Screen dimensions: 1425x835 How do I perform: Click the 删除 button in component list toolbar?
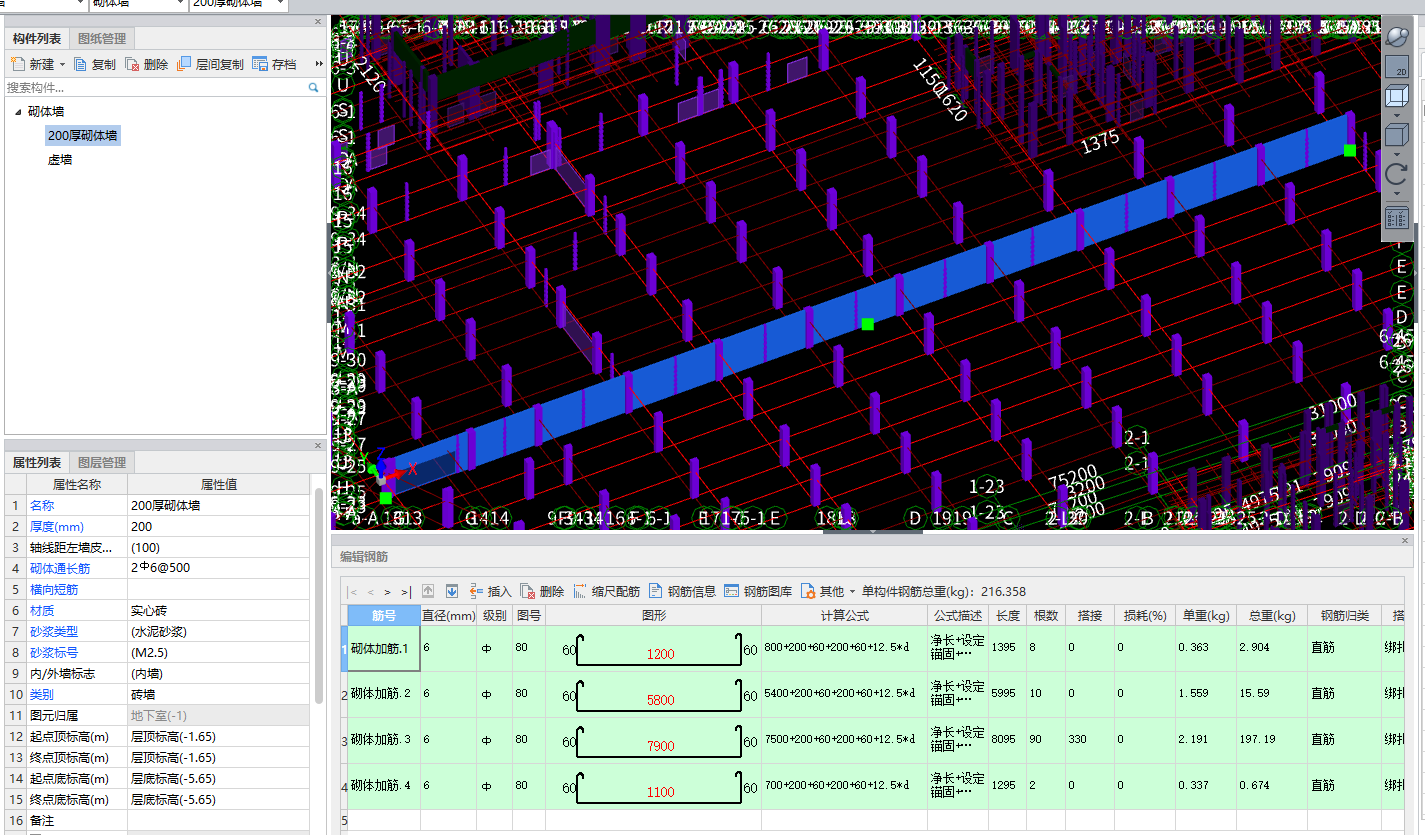pos(147,64)
